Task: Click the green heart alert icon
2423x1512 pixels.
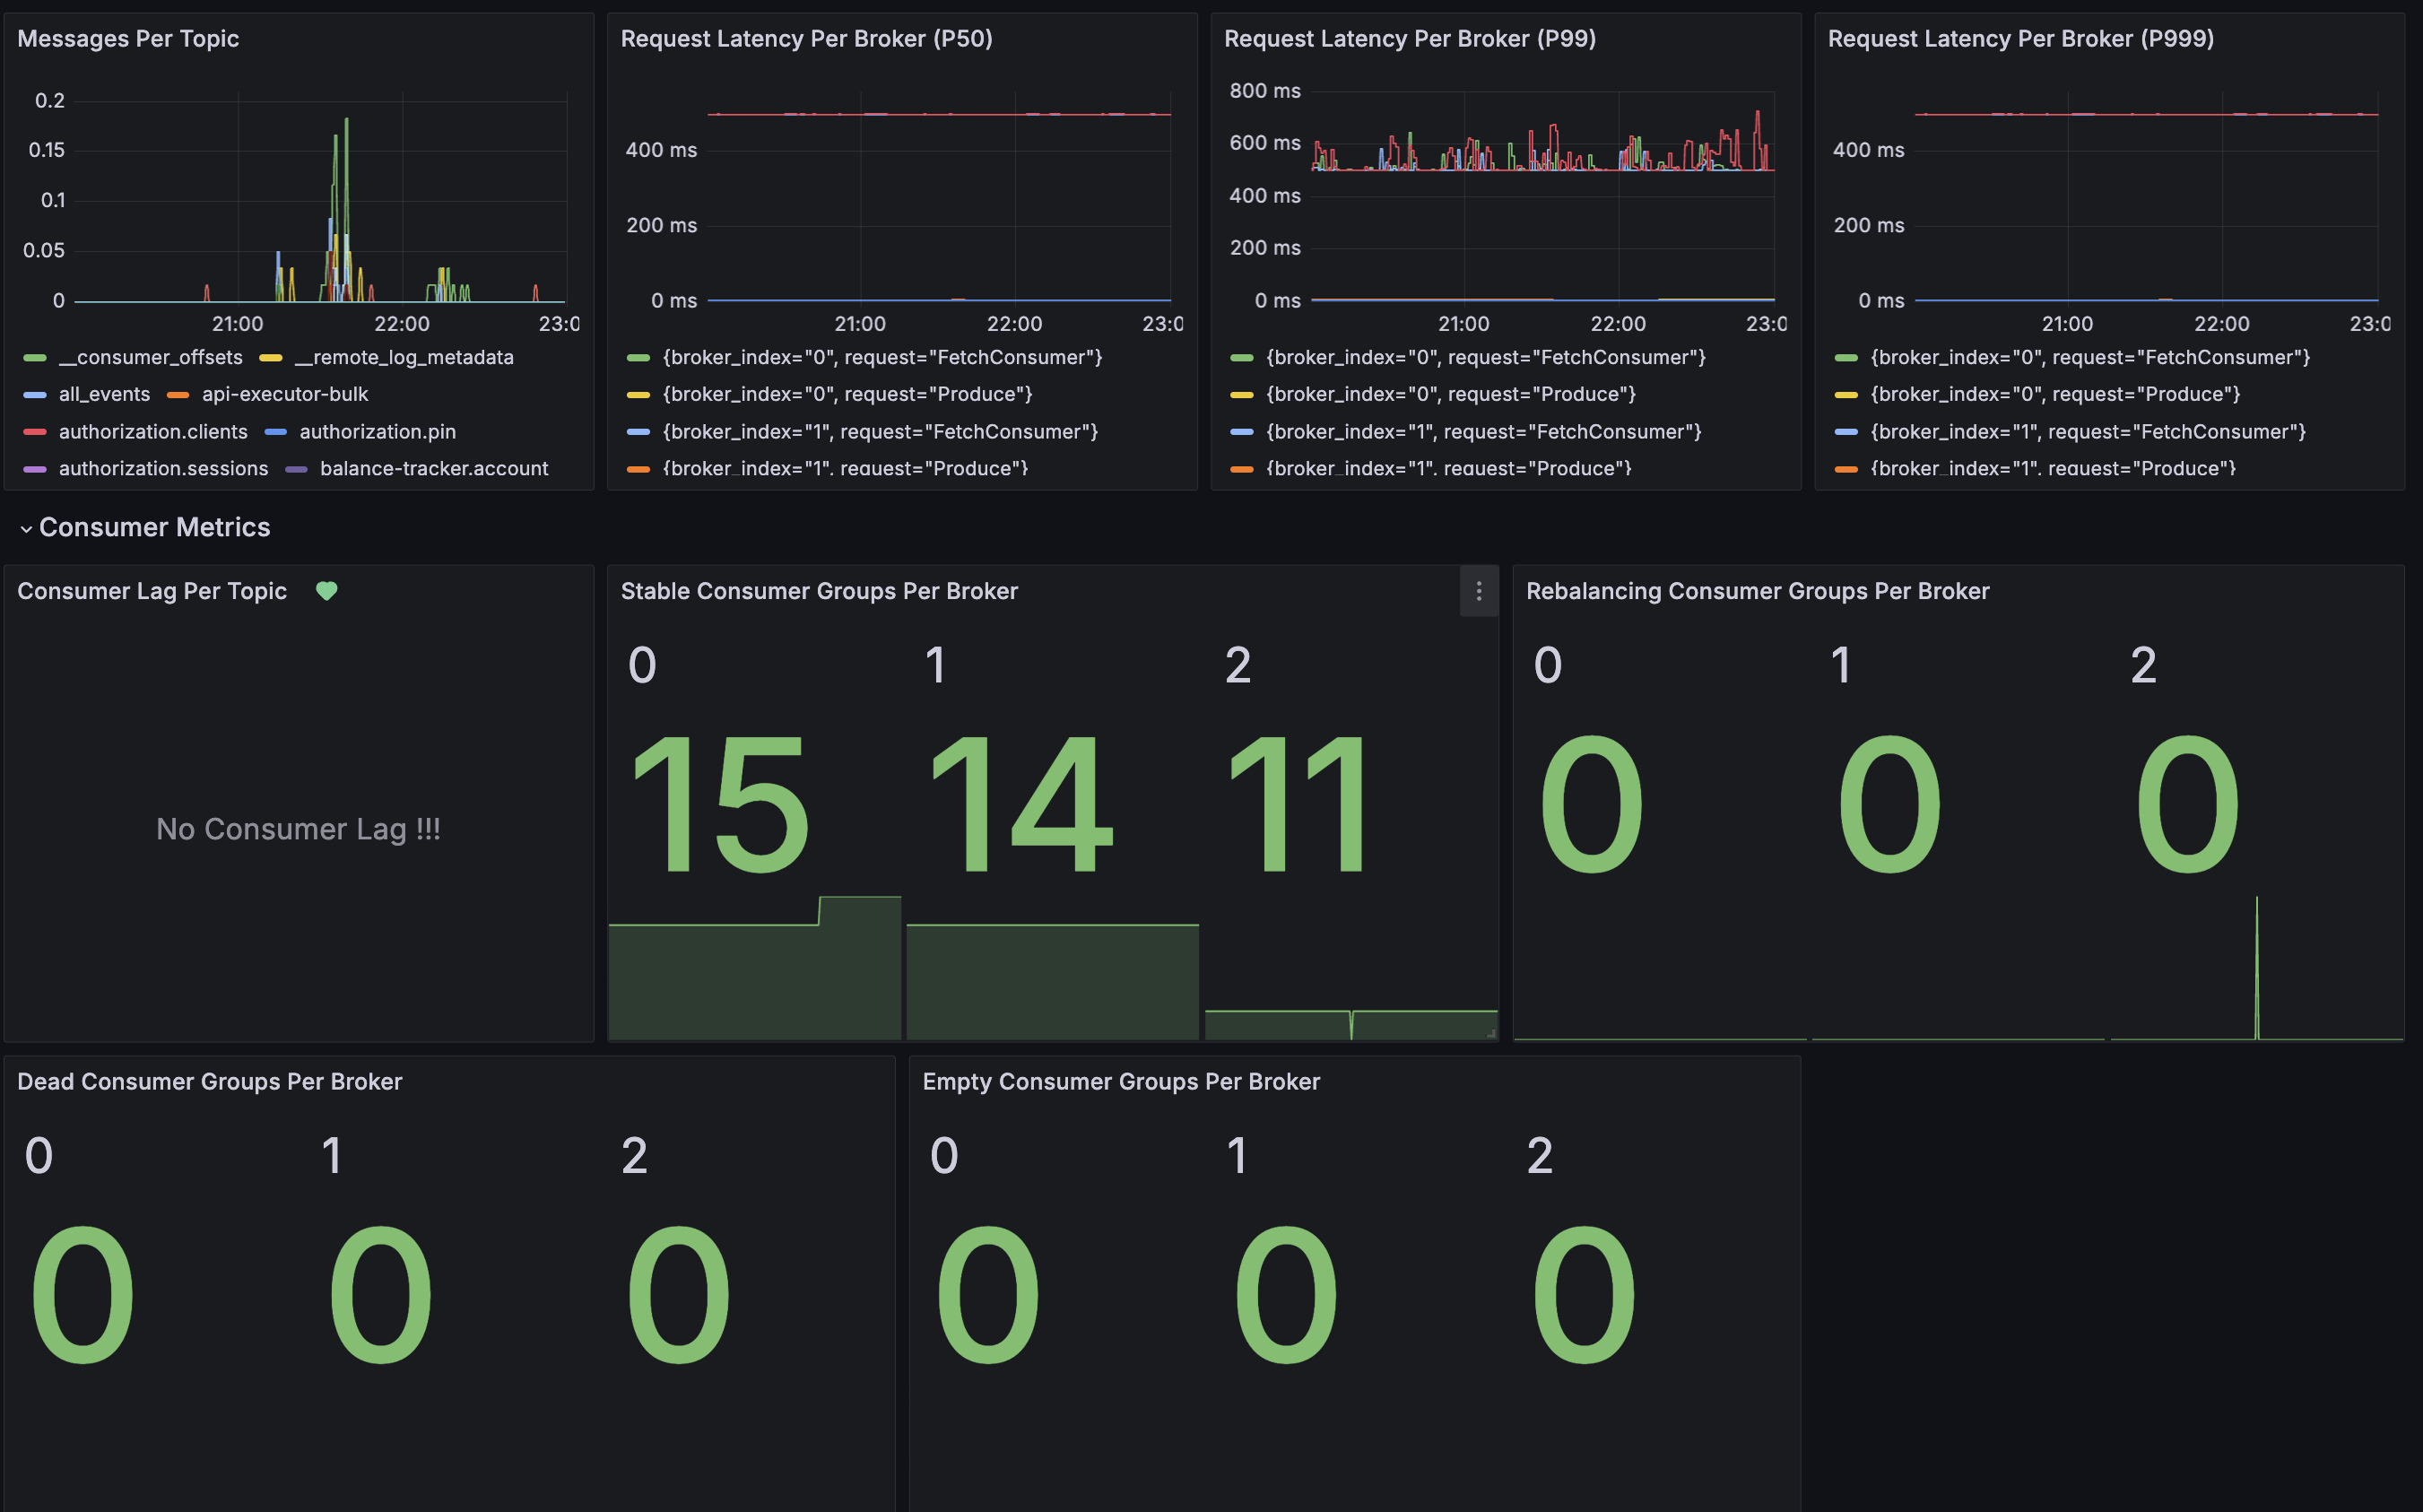Action: tap(326, 591)
